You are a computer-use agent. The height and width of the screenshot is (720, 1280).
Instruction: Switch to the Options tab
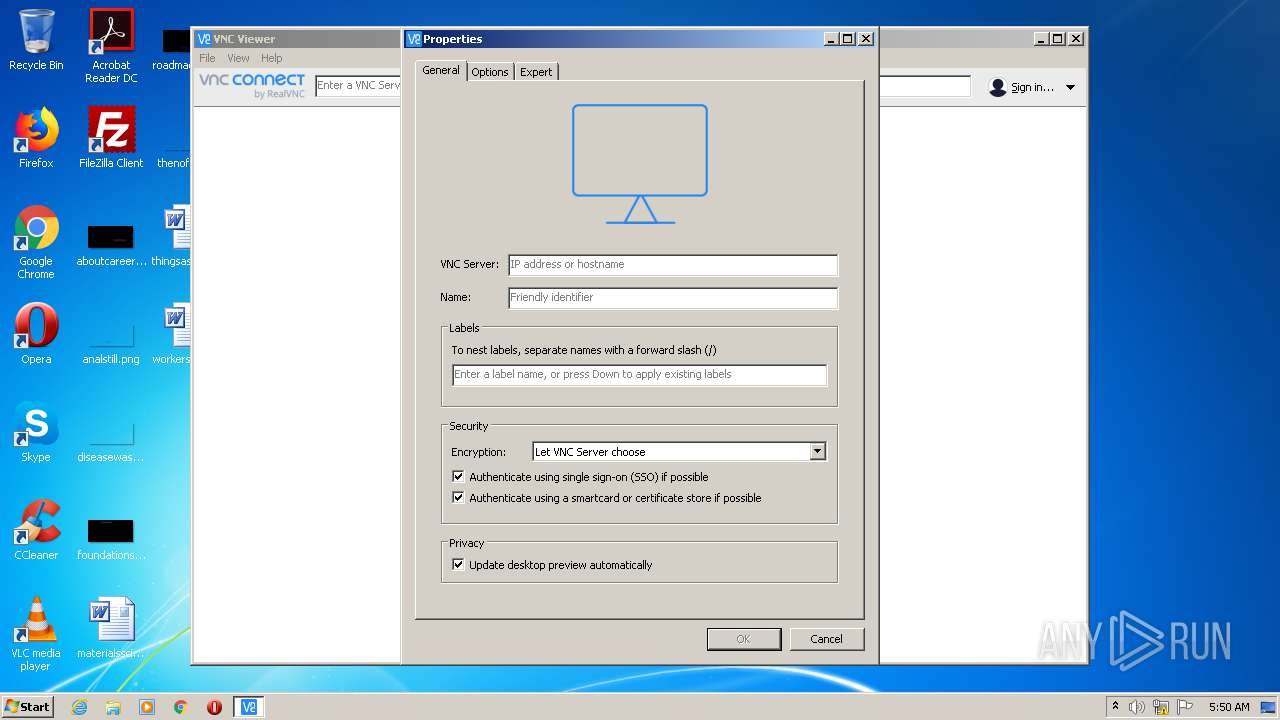point(490,72)
